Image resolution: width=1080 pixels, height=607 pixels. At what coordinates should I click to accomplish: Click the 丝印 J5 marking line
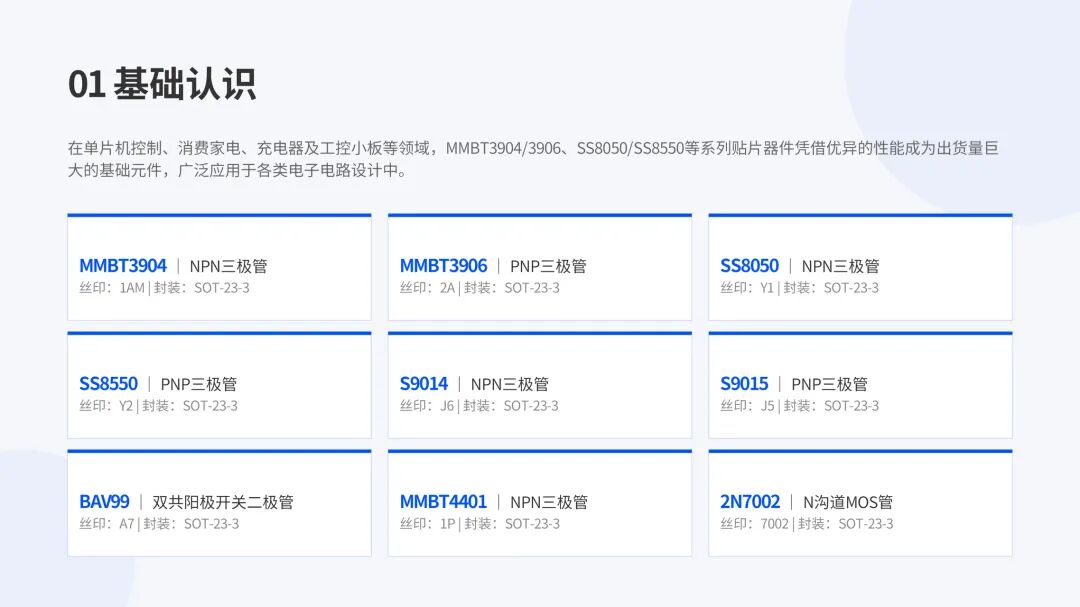pyautogui.click(x=799, y=406)
